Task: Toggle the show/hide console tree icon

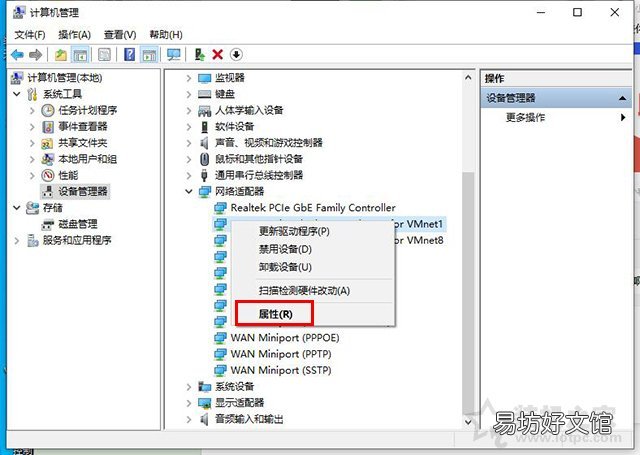Action: pos(80,54)
